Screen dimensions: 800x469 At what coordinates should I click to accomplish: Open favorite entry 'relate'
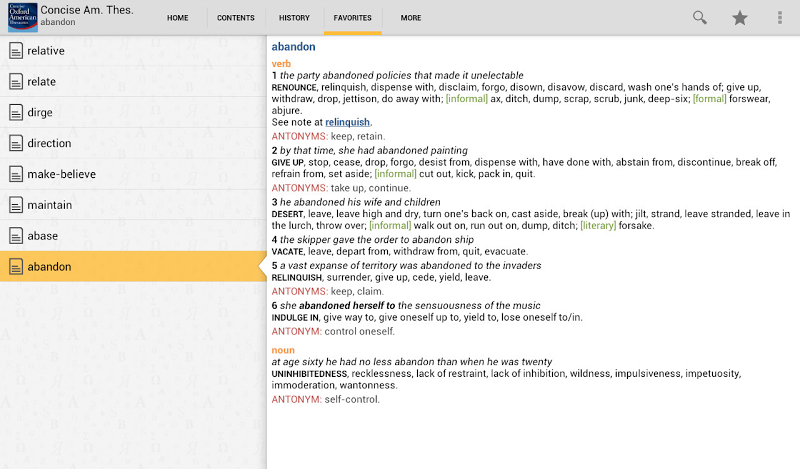(133, 82)
